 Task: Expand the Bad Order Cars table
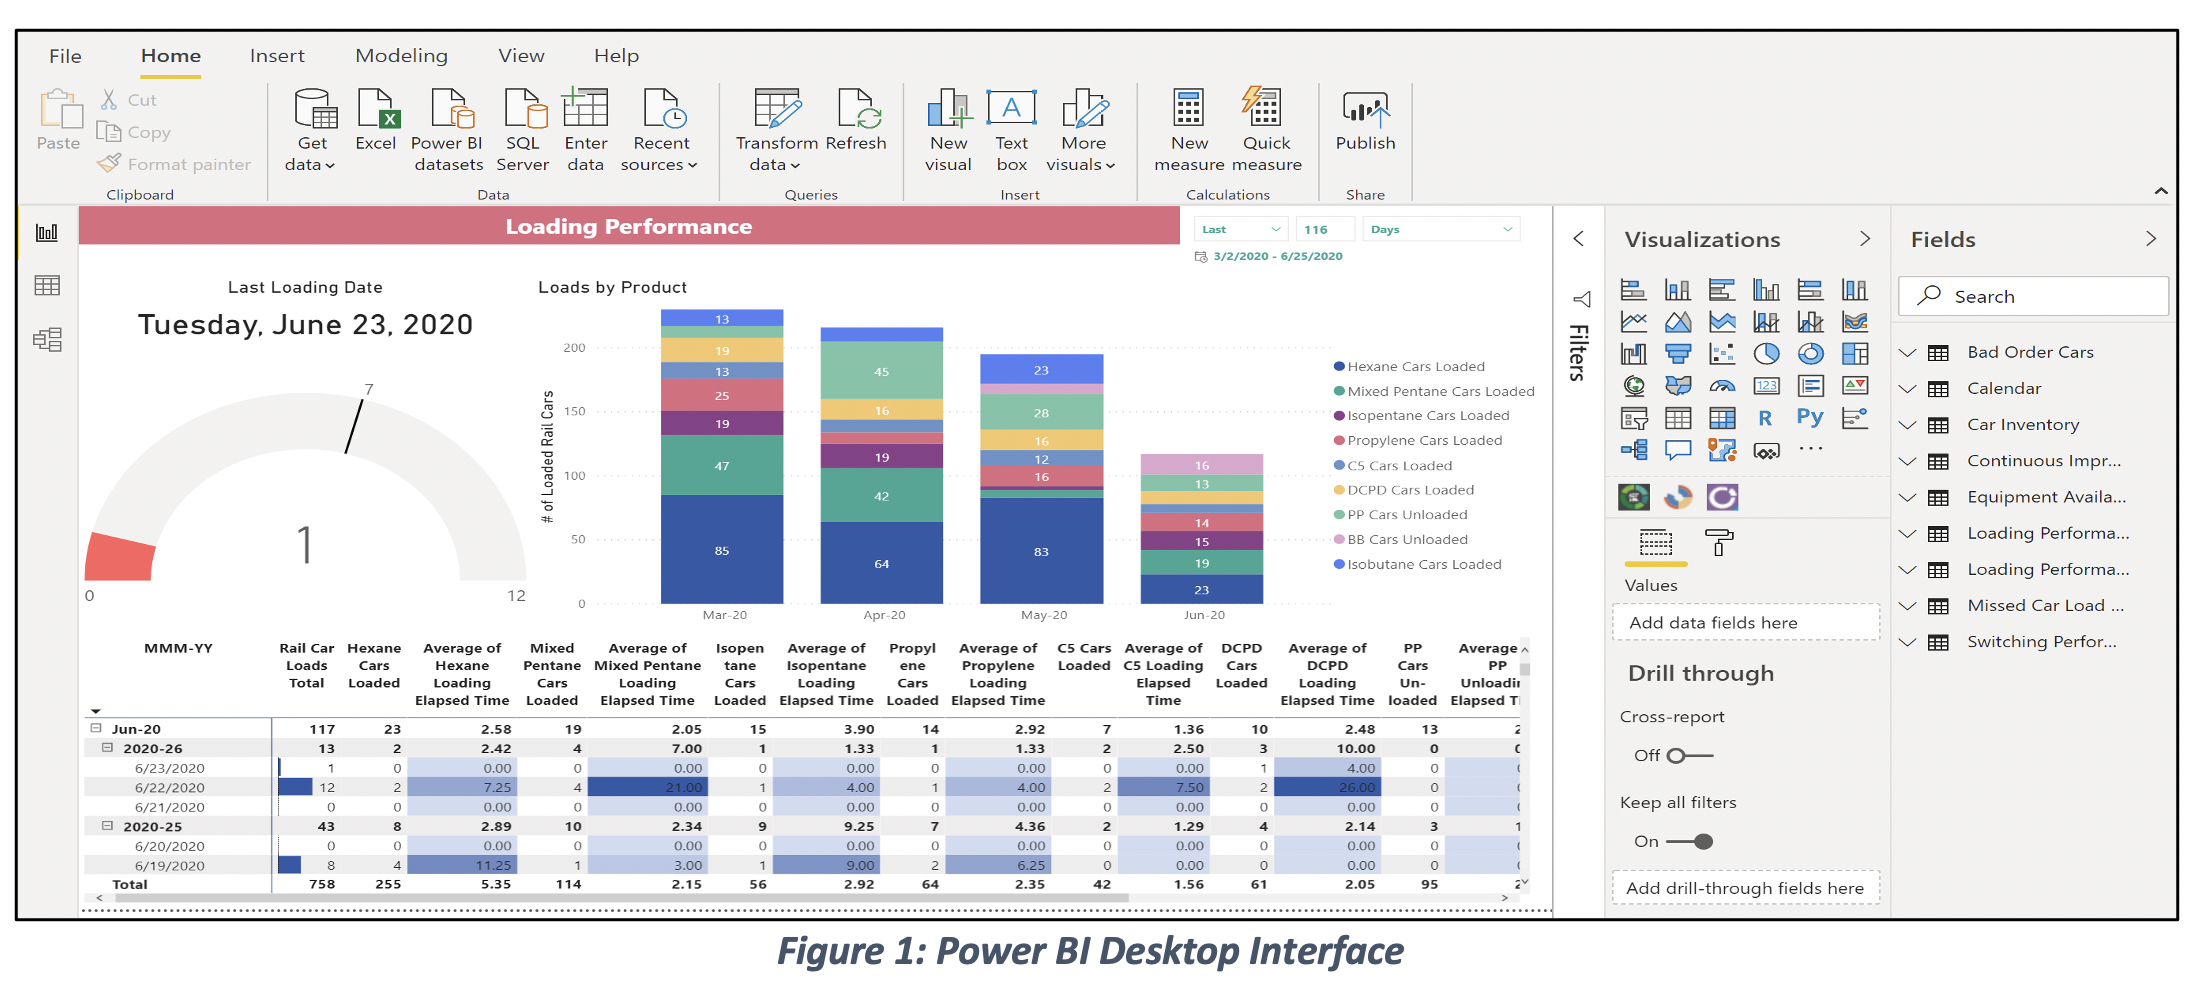(1907, 353)
